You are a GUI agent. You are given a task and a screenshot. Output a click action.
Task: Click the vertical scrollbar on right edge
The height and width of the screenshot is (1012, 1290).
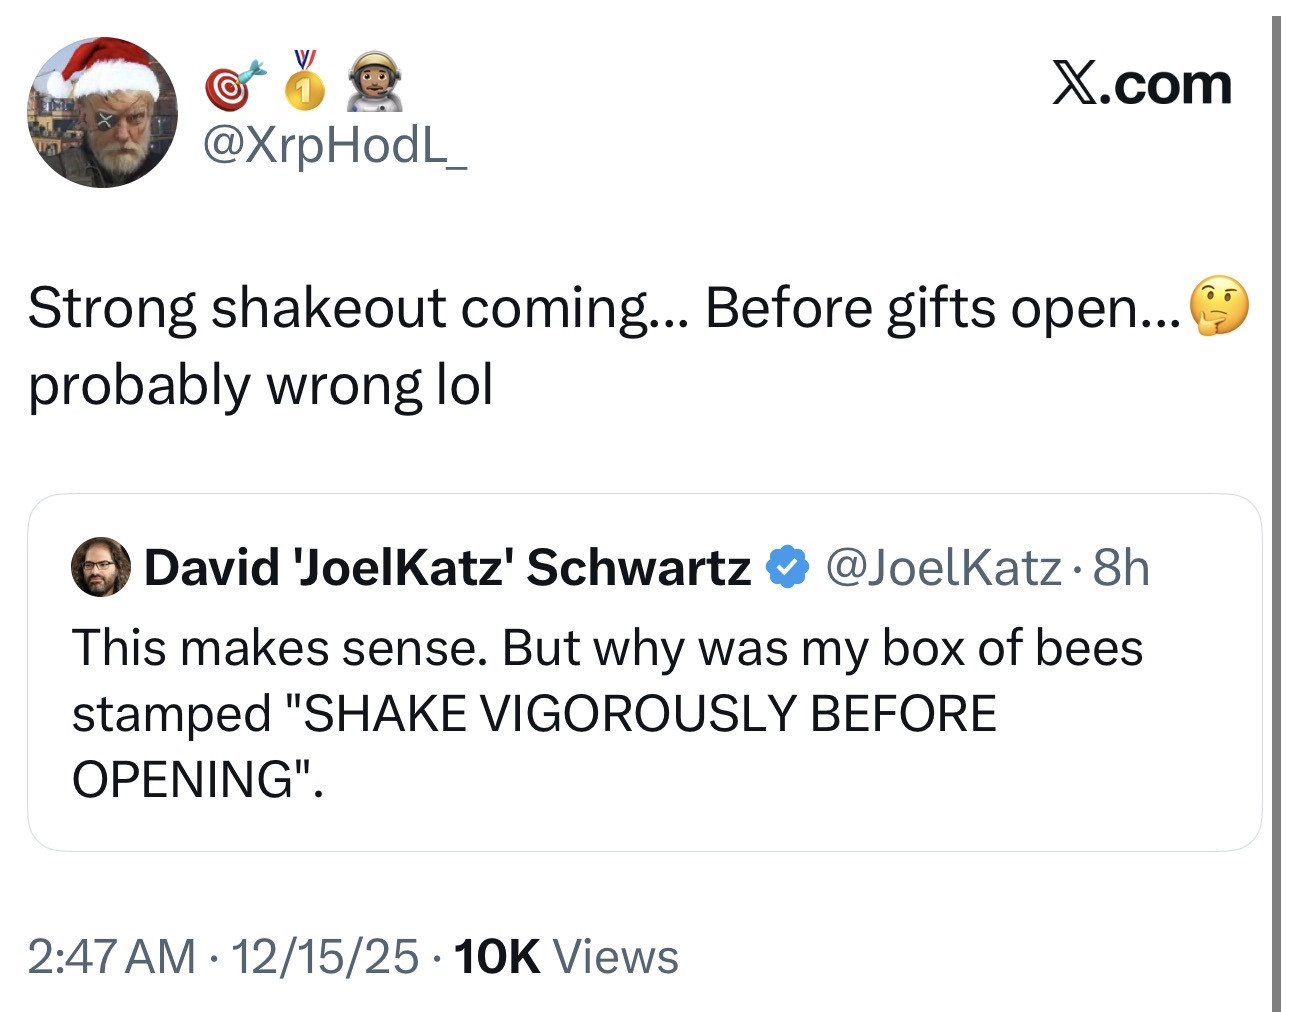coord(1276,500)
